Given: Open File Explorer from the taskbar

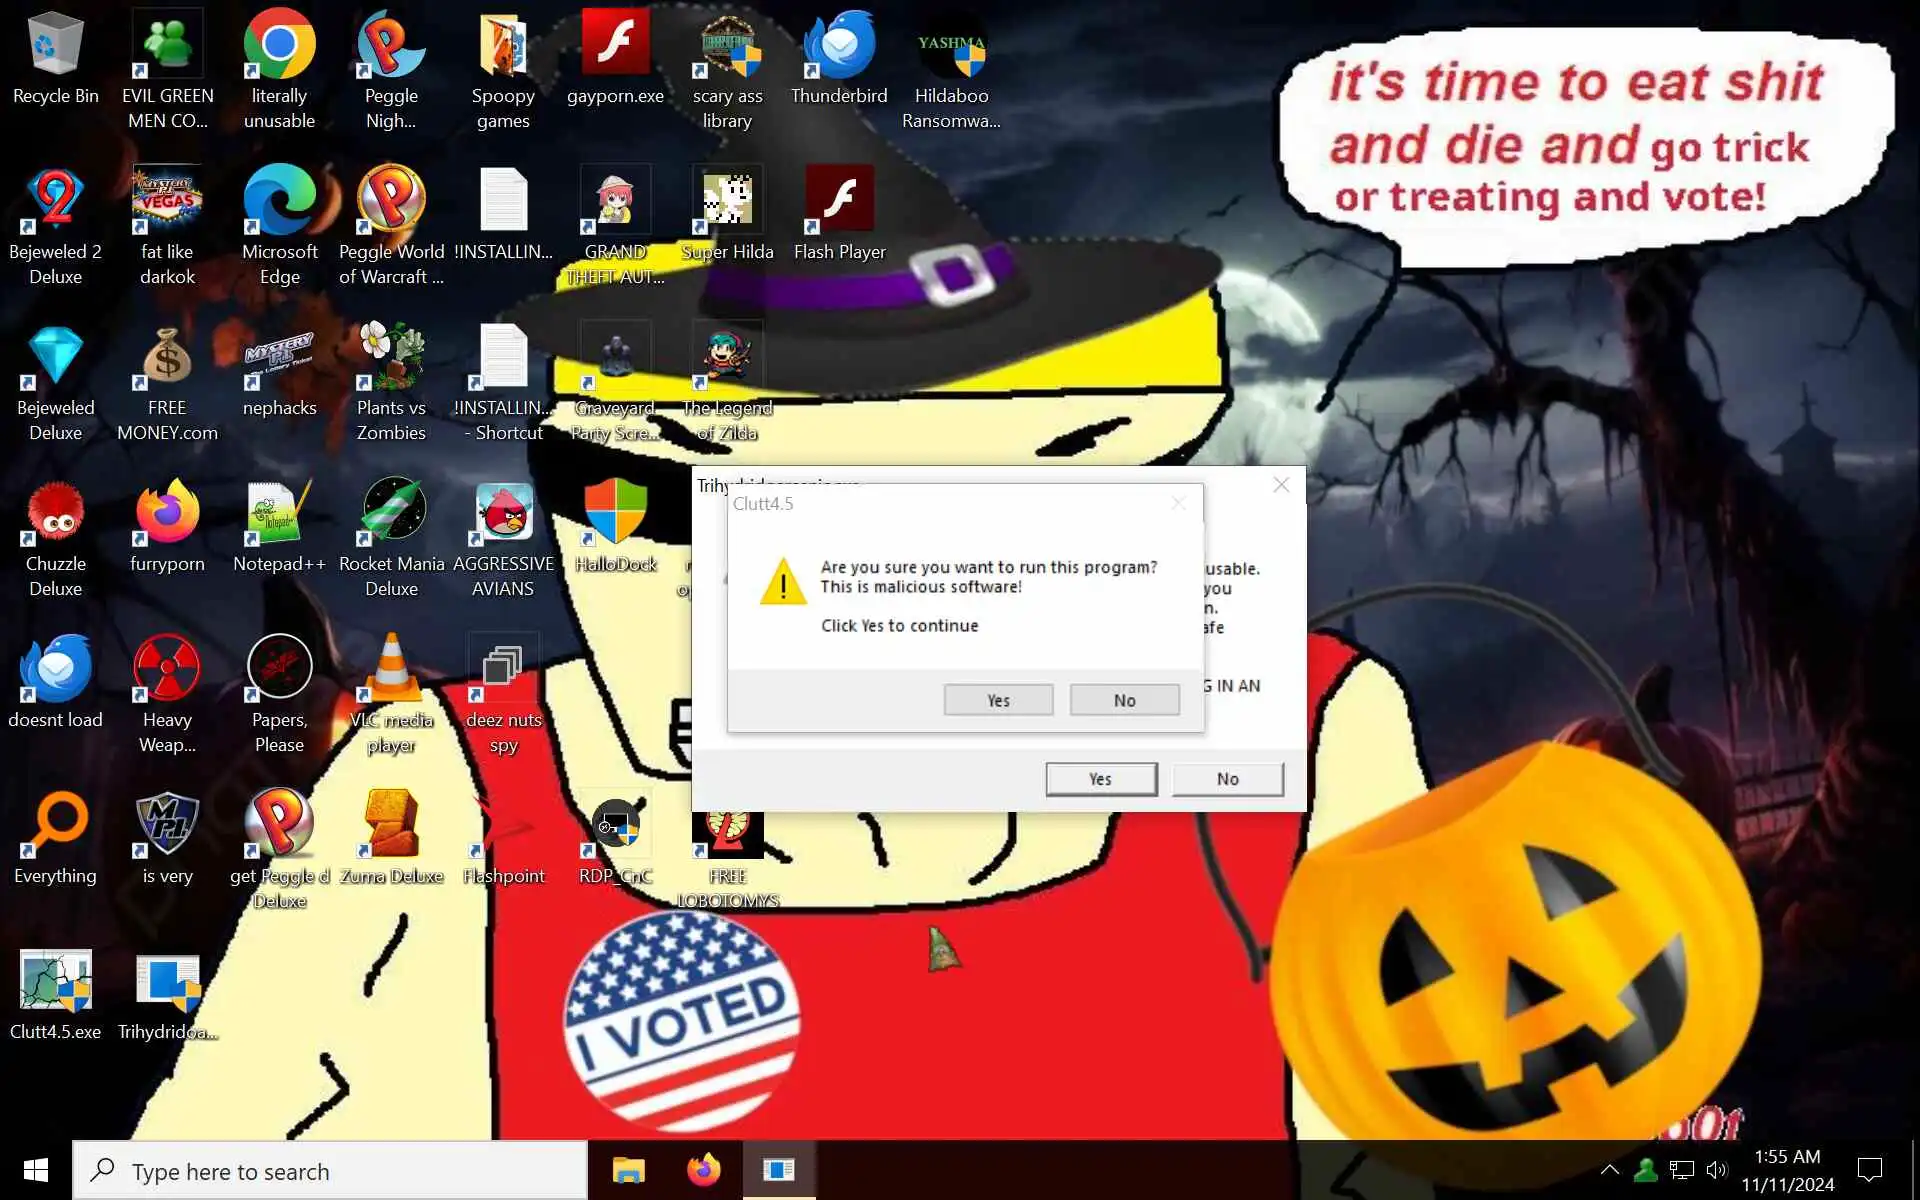Looking at the screenshot, I should [628, 1170].
